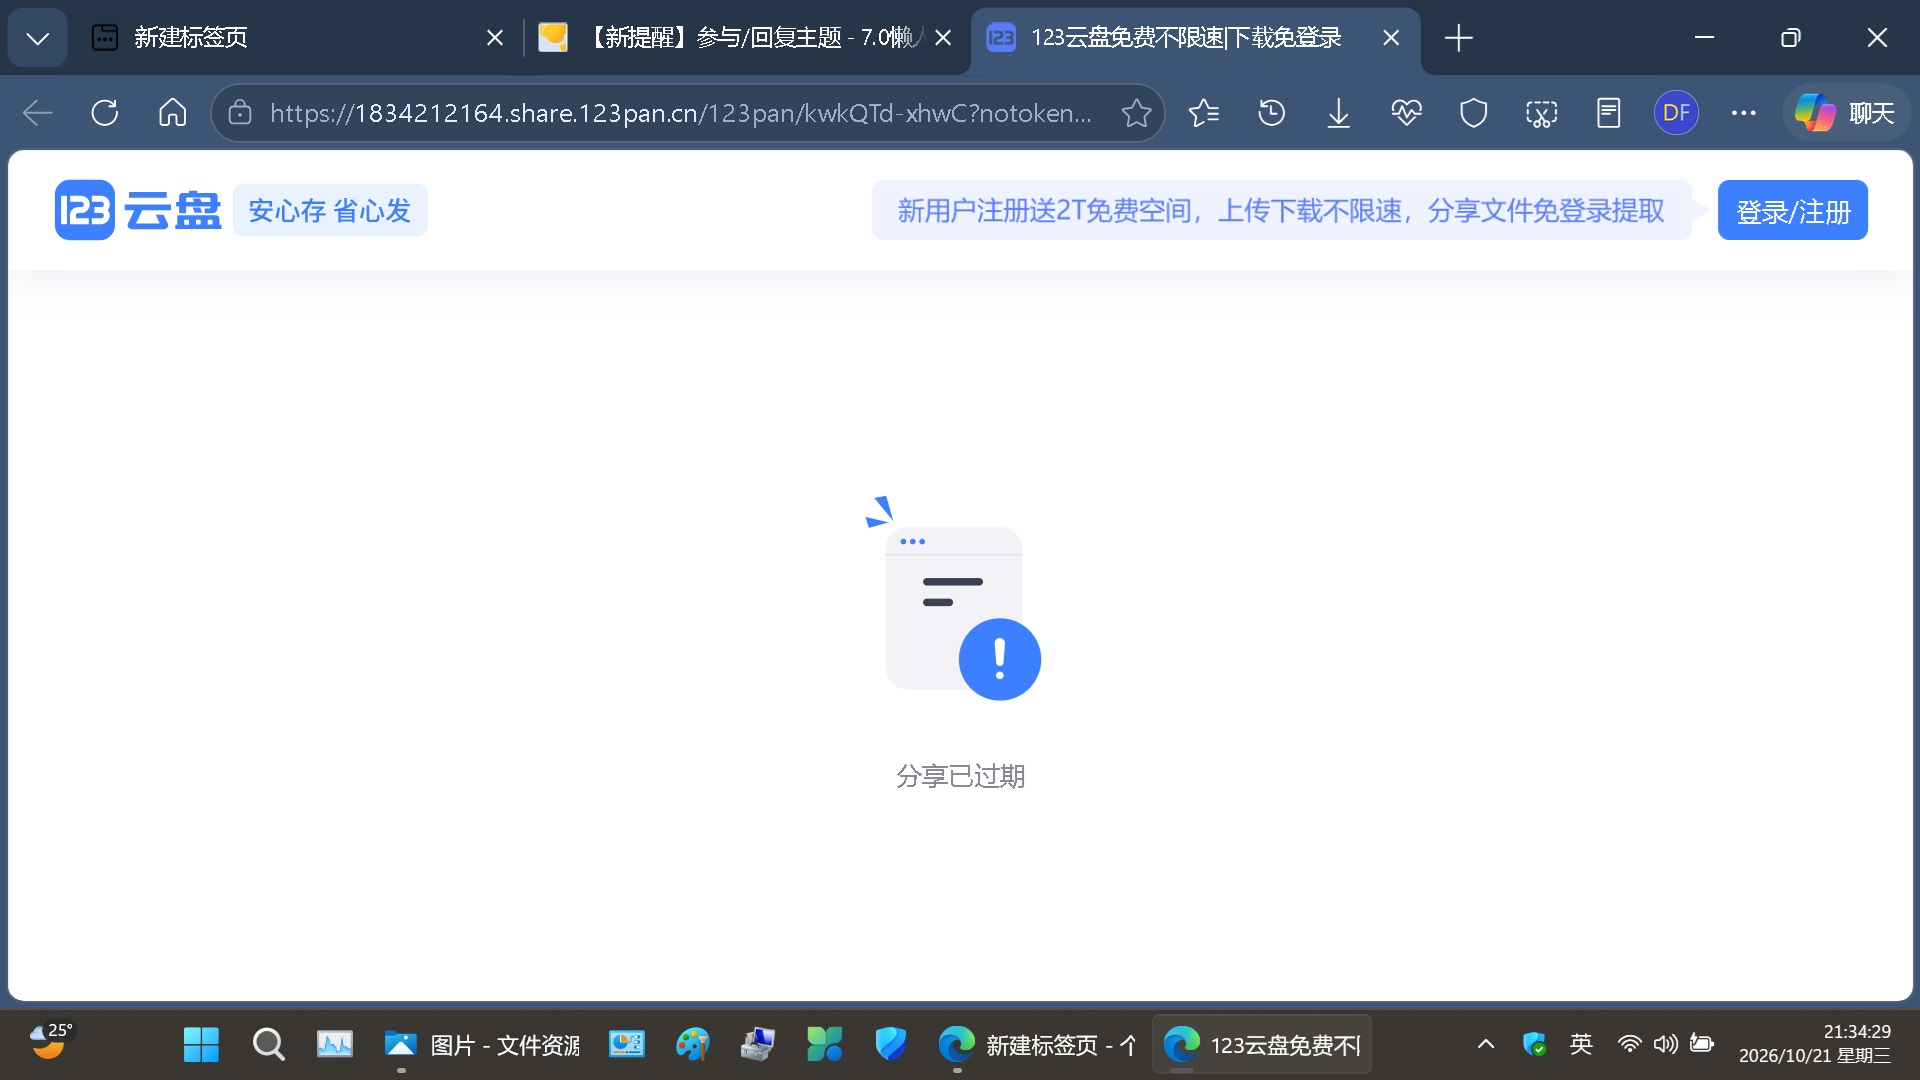Open the shield security icon in toolbar
The width and height of the screenshot is (1920, 1080).
tap(1474, 113)
